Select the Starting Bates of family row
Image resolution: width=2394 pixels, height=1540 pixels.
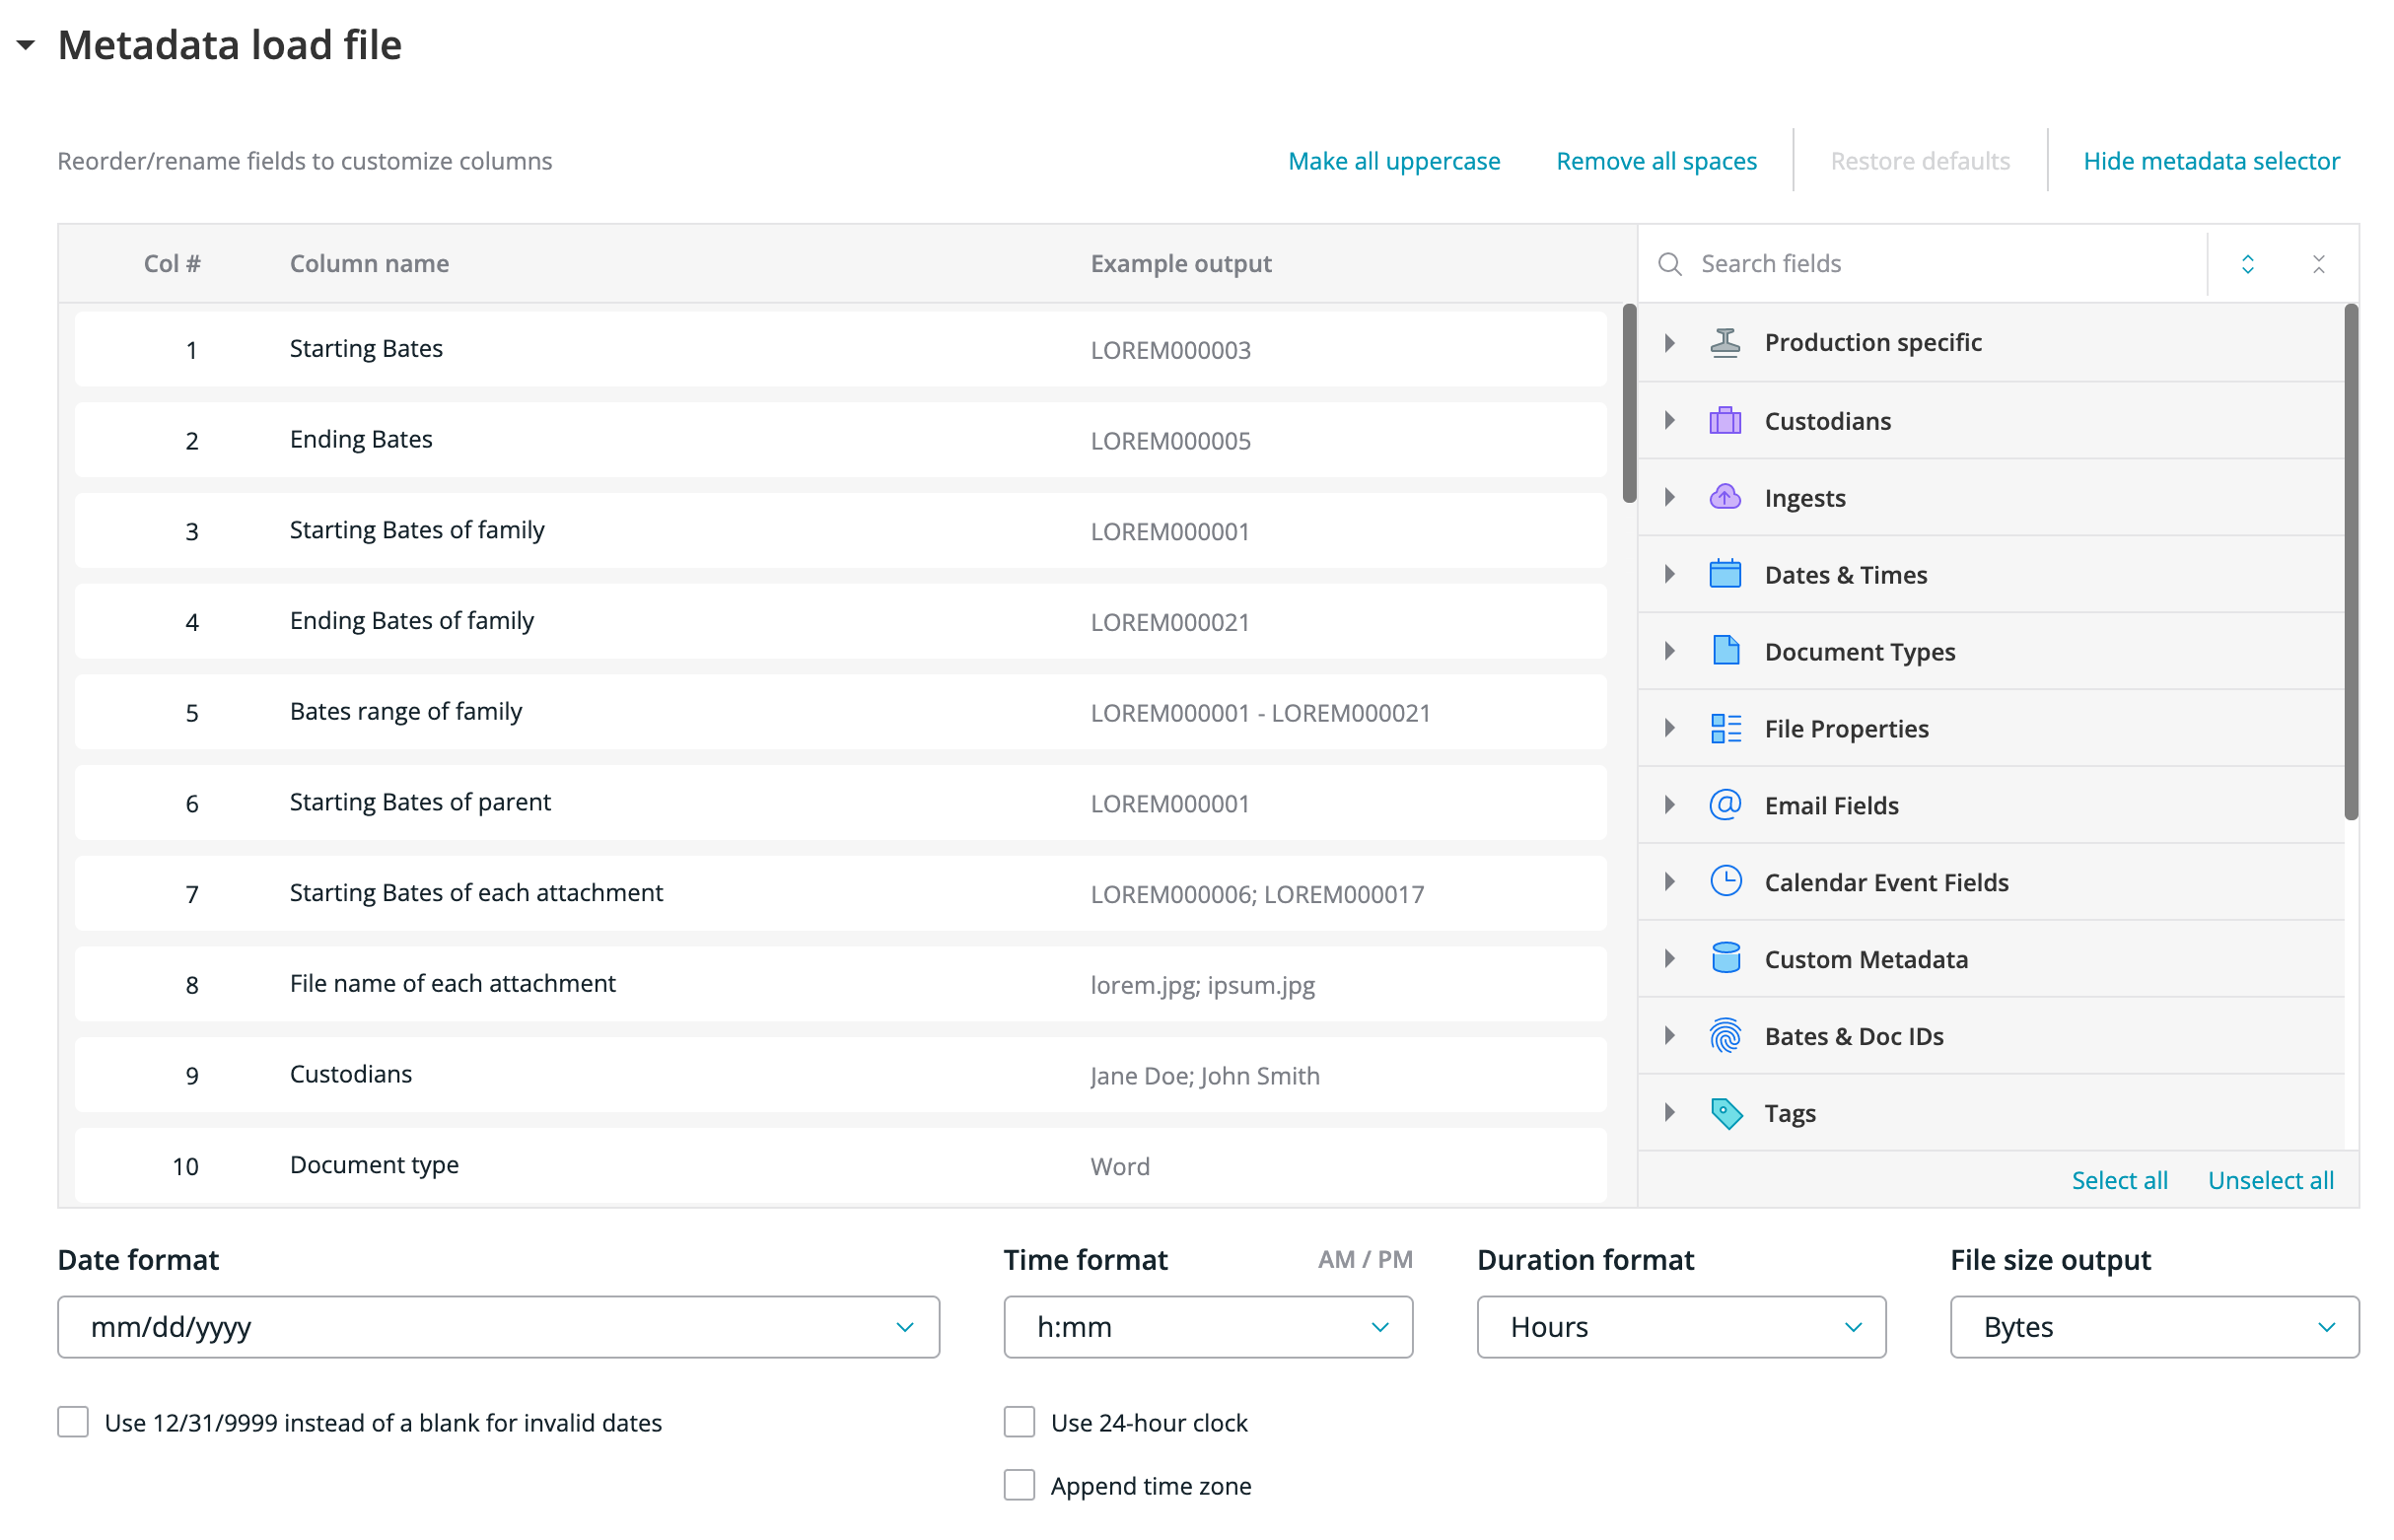click(x=840, y=531)
